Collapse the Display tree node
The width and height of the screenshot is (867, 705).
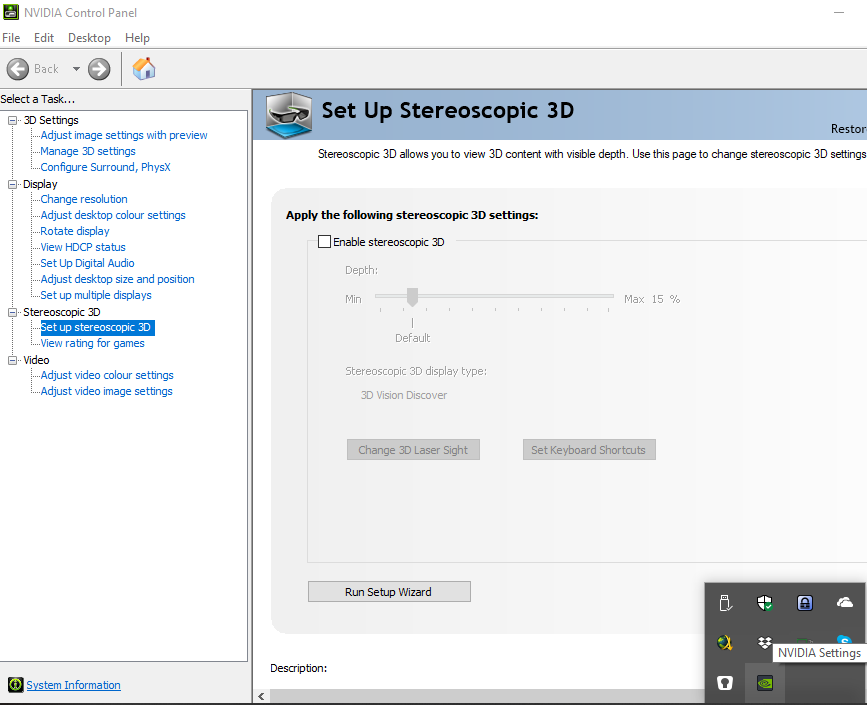12,184
